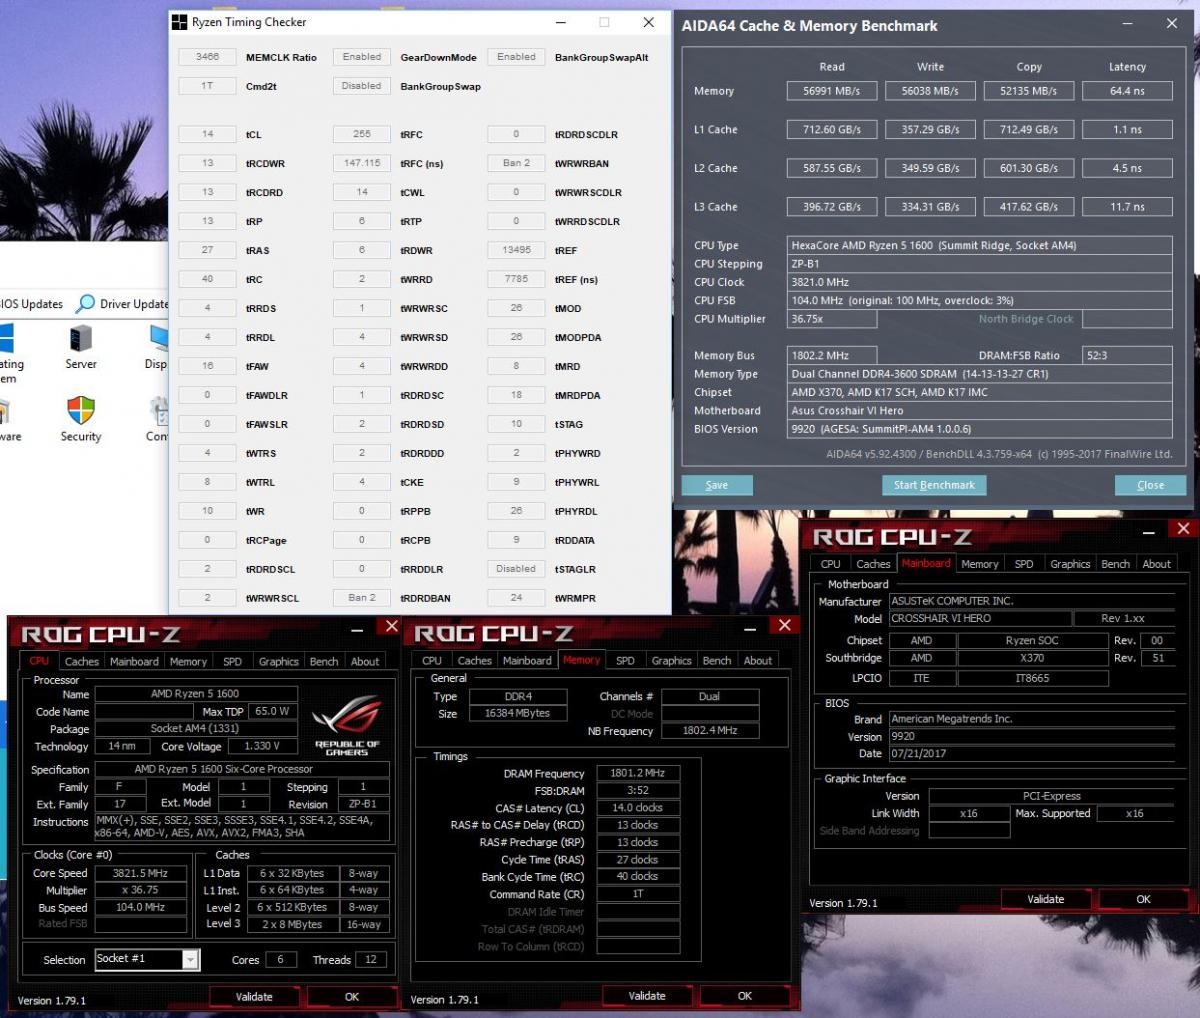Click CAS# Latency value 14.0 clocks

638,808
